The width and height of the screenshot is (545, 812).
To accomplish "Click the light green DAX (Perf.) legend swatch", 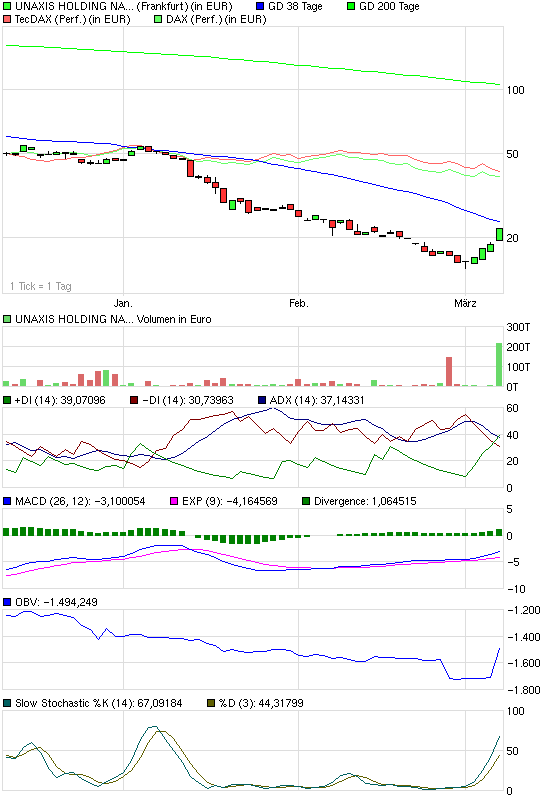I will 159,20.
